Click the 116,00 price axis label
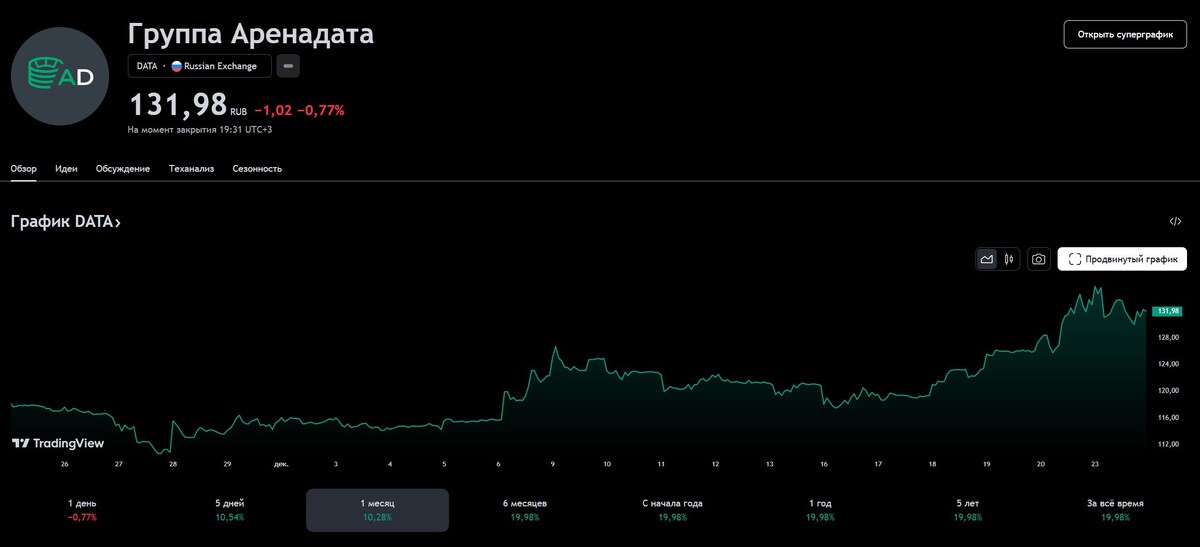1200x547 pixels. [x=1168, y=417]
